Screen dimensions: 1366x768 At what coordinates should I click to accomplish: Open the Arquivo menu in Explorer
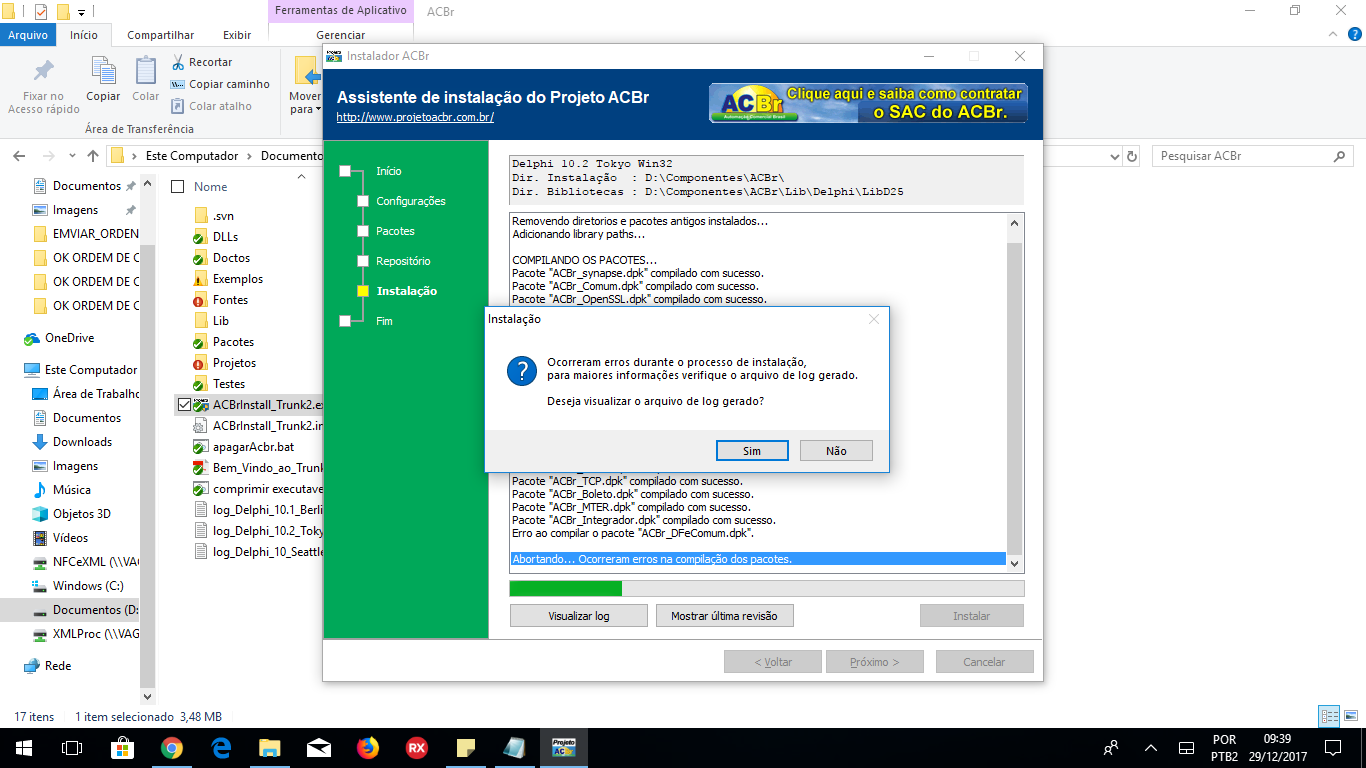point(28,35)
